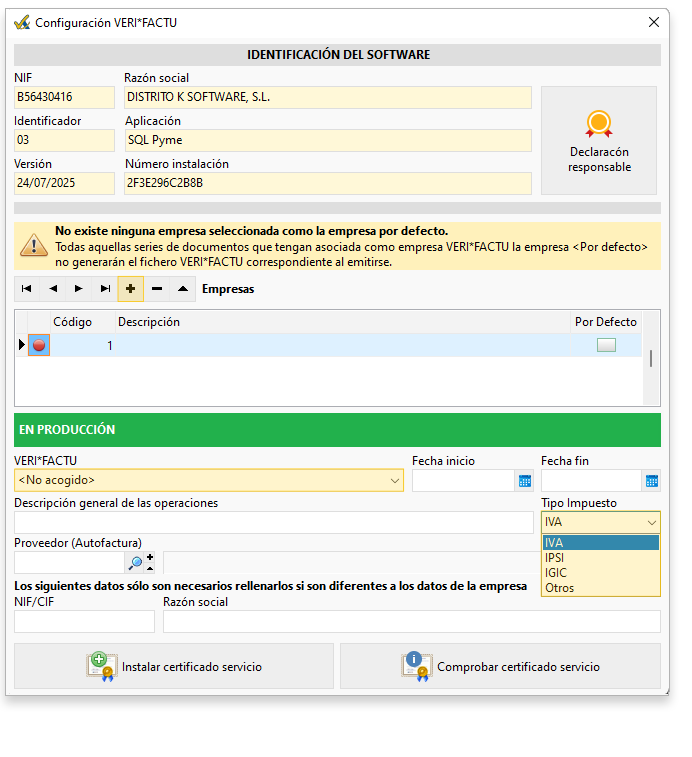Open the Fecha inicio calendar picker
Screen dimensions: 692x757
click(524, 481)
